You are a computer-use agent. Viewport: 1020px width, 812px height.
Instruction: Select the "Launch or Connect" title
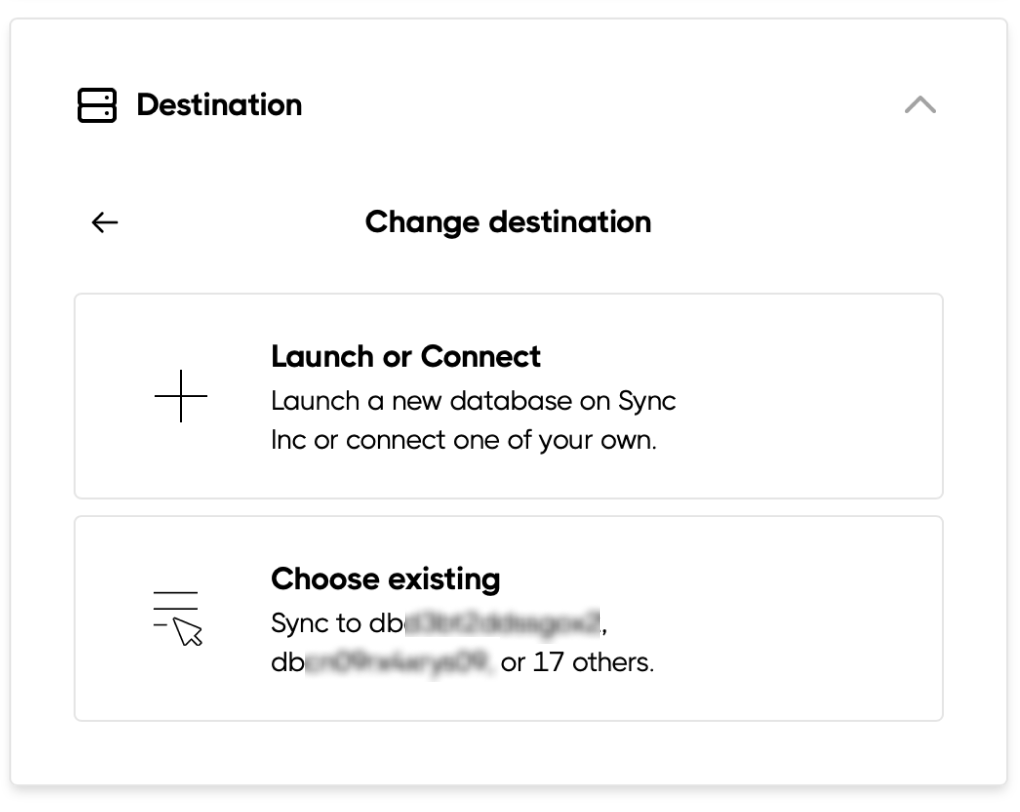pyautogui.click(x=405, y=356)
